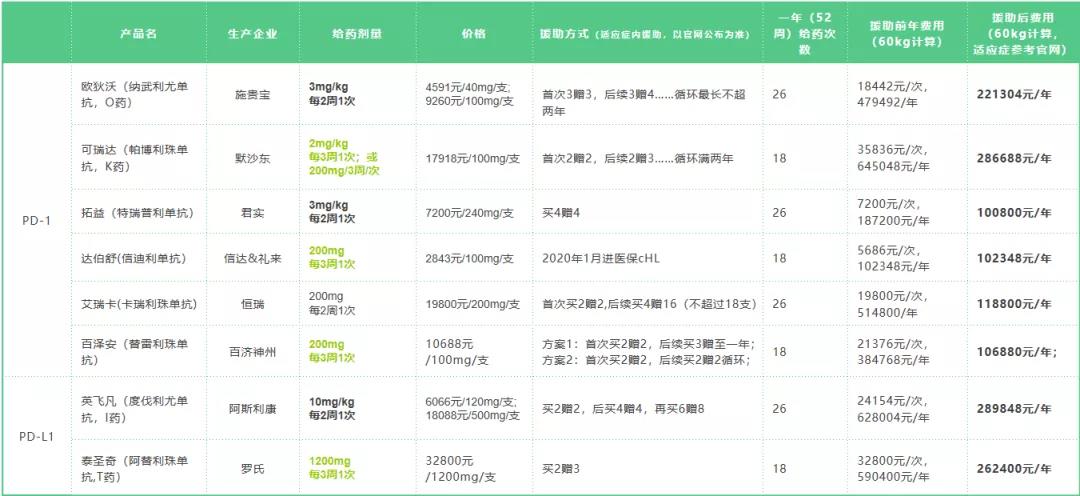This screenshot has width=1080, height=496.
Task: Click the PD-L1 category row label
Action: tap(36, 436)
